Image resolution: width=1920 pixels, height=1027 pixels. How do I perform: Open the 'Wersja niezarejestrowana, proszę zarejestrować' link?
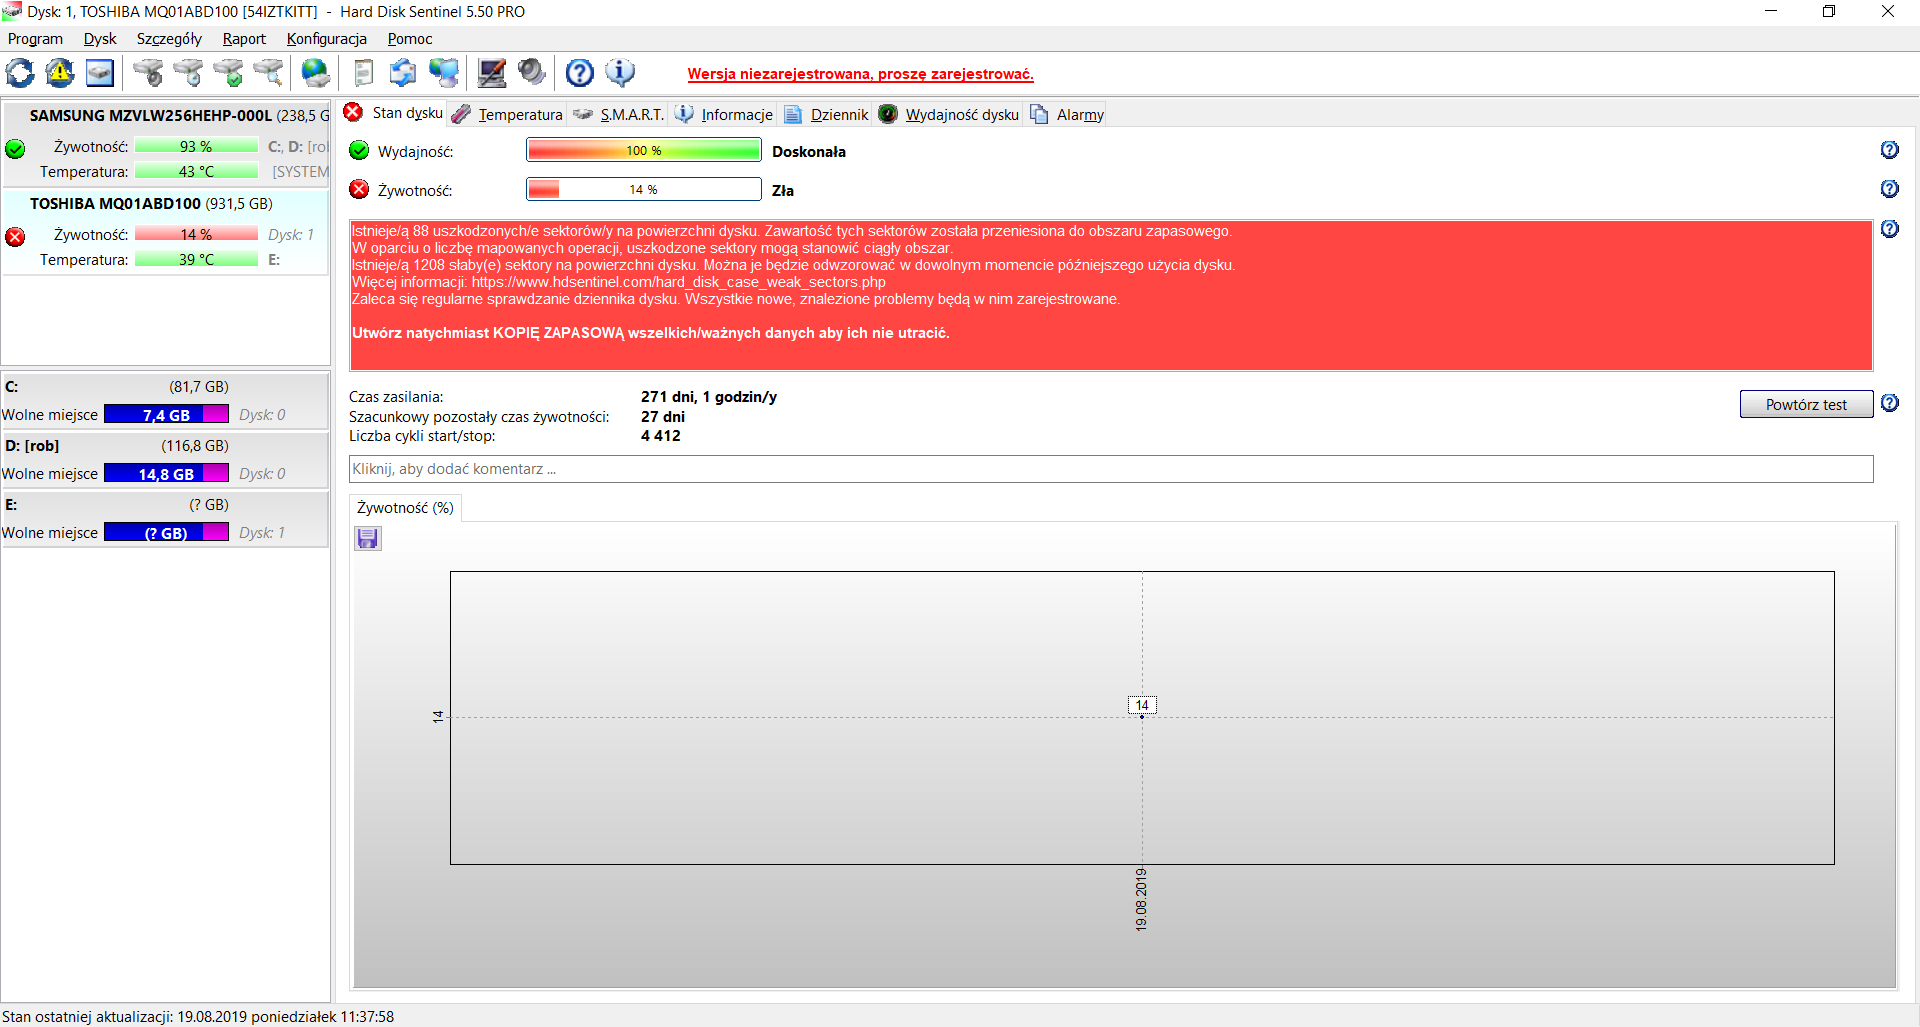pos(860,74)
